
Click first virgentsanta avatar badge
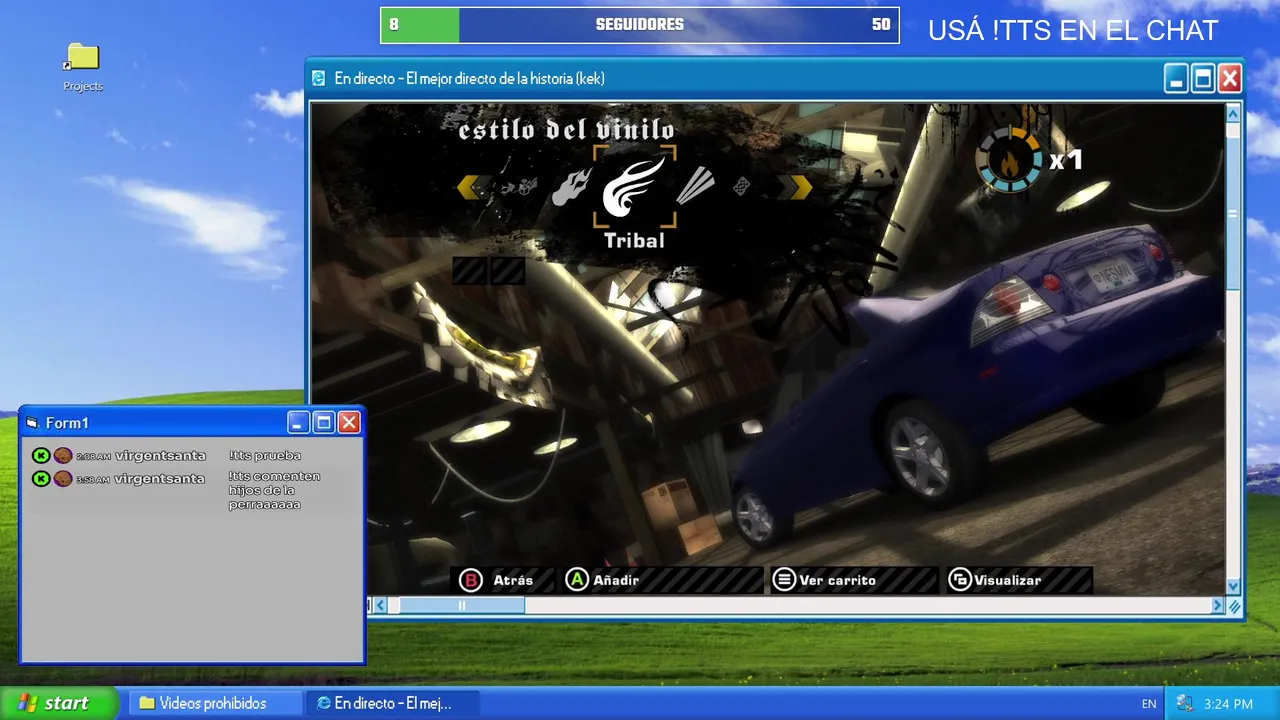click(63, 455)
